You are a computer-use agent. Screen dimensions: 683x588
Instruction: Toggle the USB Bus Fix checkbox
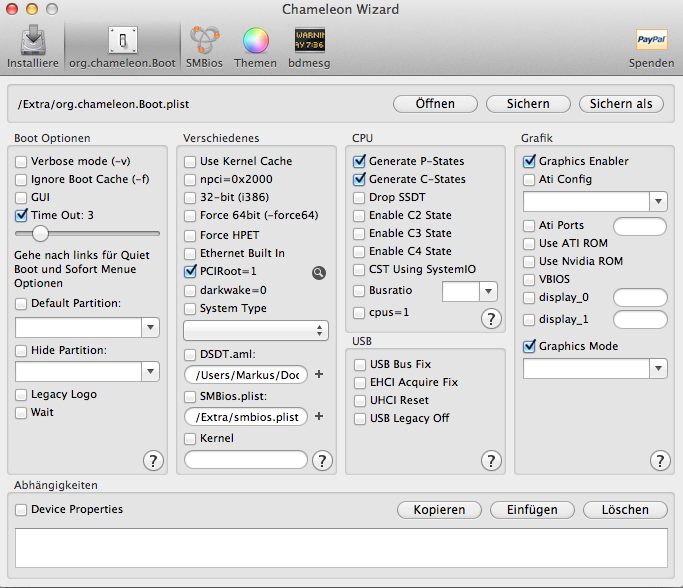[x=360, y=365]
